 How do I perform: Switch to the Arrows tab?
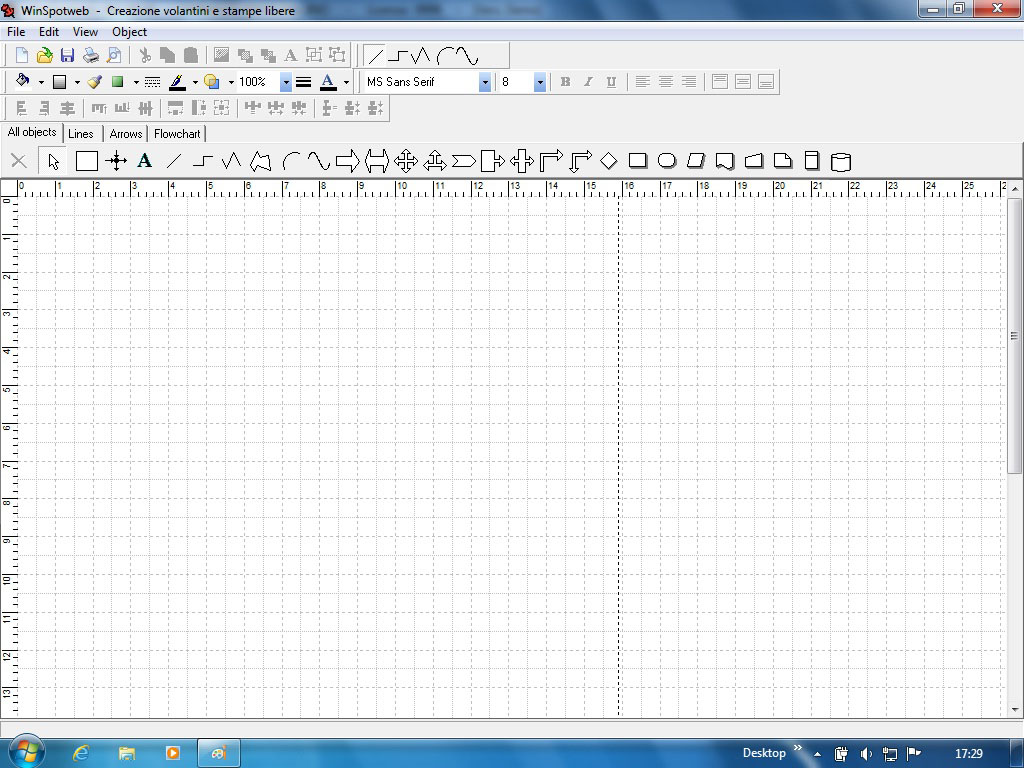tap(126, 134)
